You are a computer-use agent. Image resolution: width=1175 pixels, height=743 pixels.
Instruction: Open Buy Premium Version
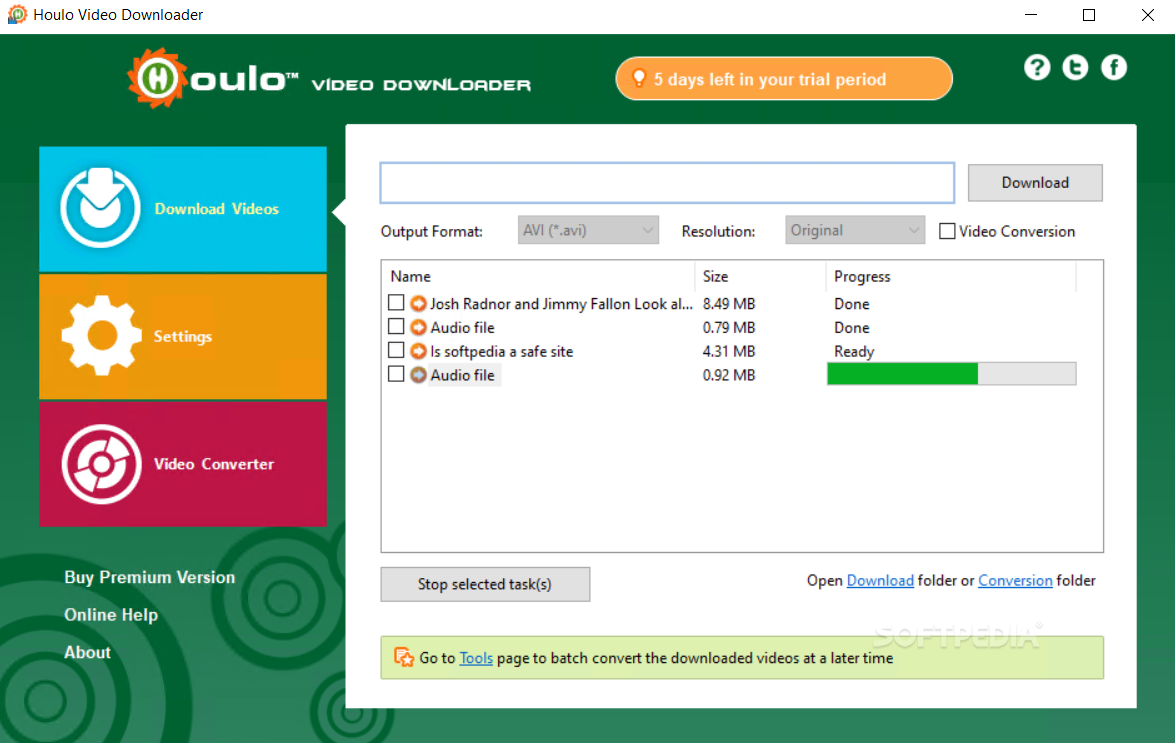coord(150,577)
